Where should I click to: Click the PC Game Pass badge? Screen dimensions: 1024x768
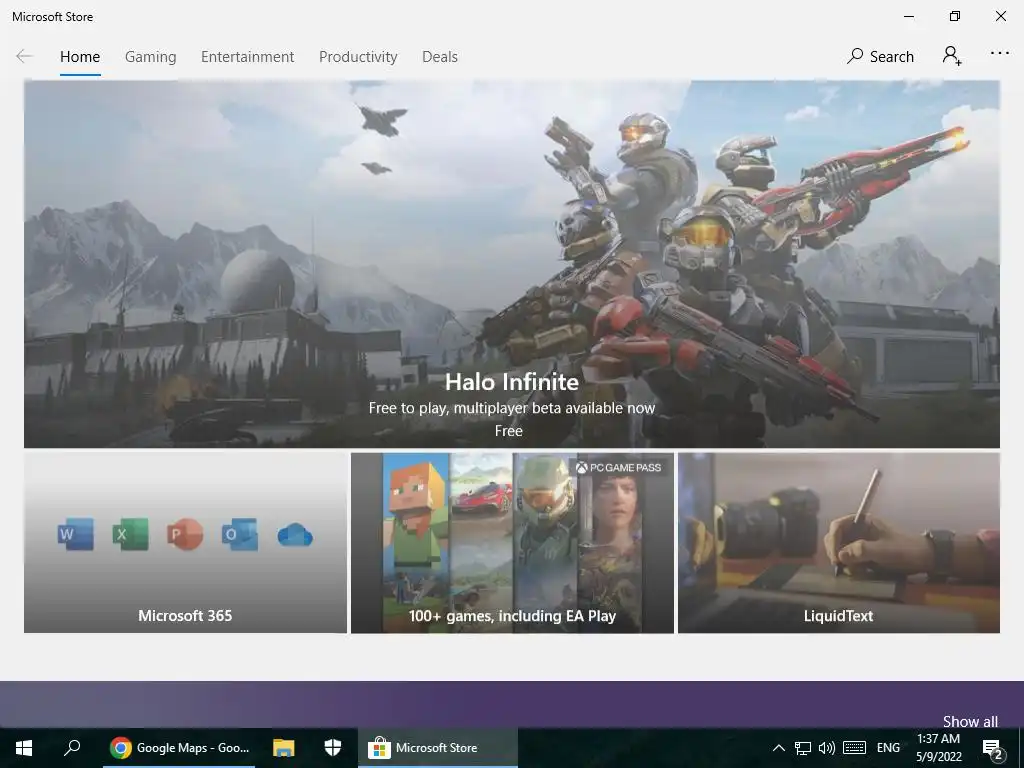[618, 468]
